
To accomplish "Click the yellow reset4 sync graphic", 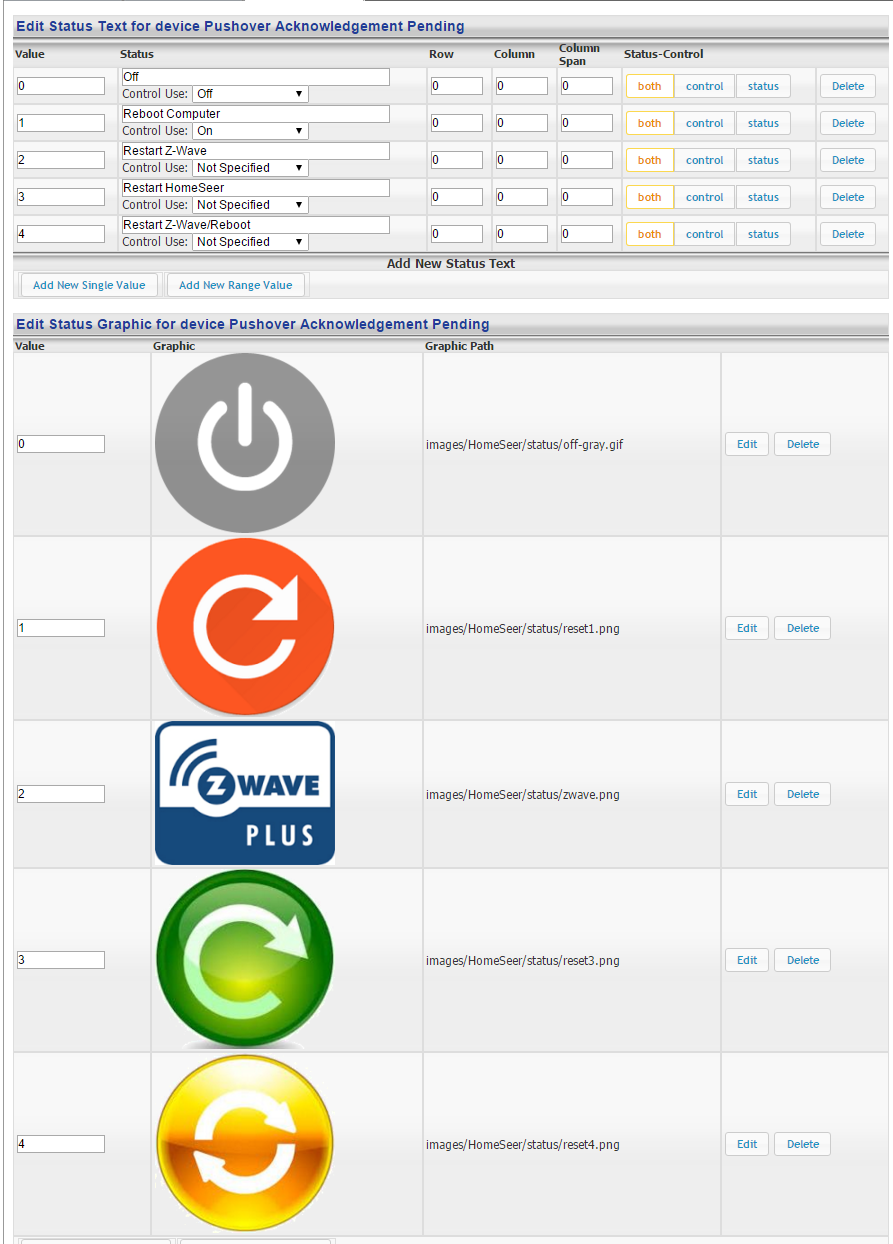I will coord(245,1143).
